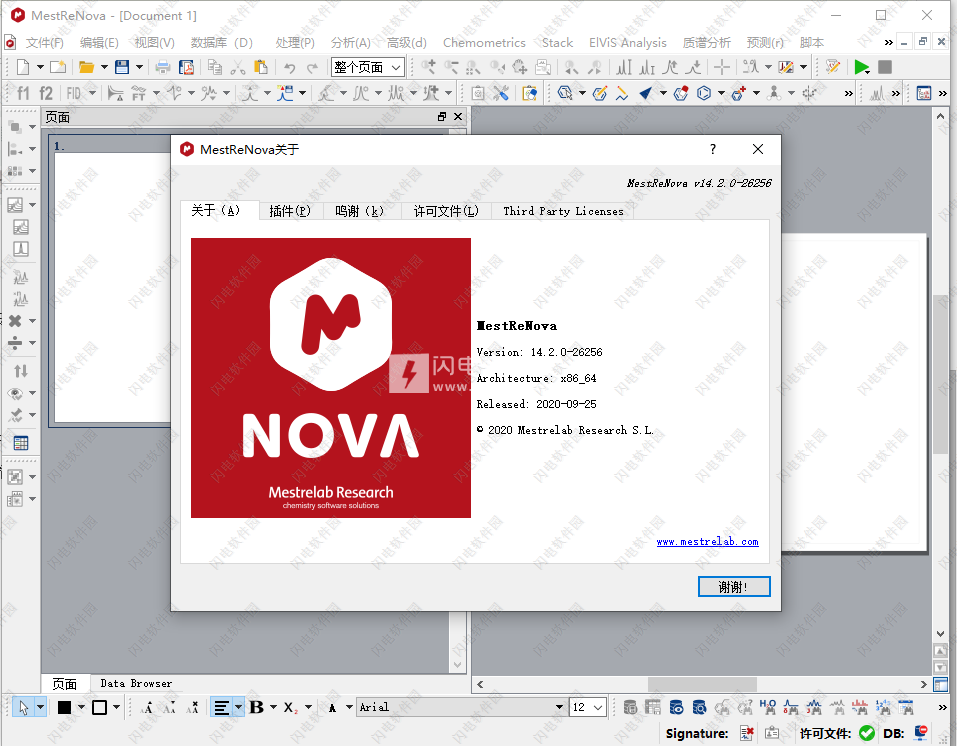The width and height of the screenshot is (957, 746).
Task: Open the 质谱分析 menu
Action: (x=706, y=43)
